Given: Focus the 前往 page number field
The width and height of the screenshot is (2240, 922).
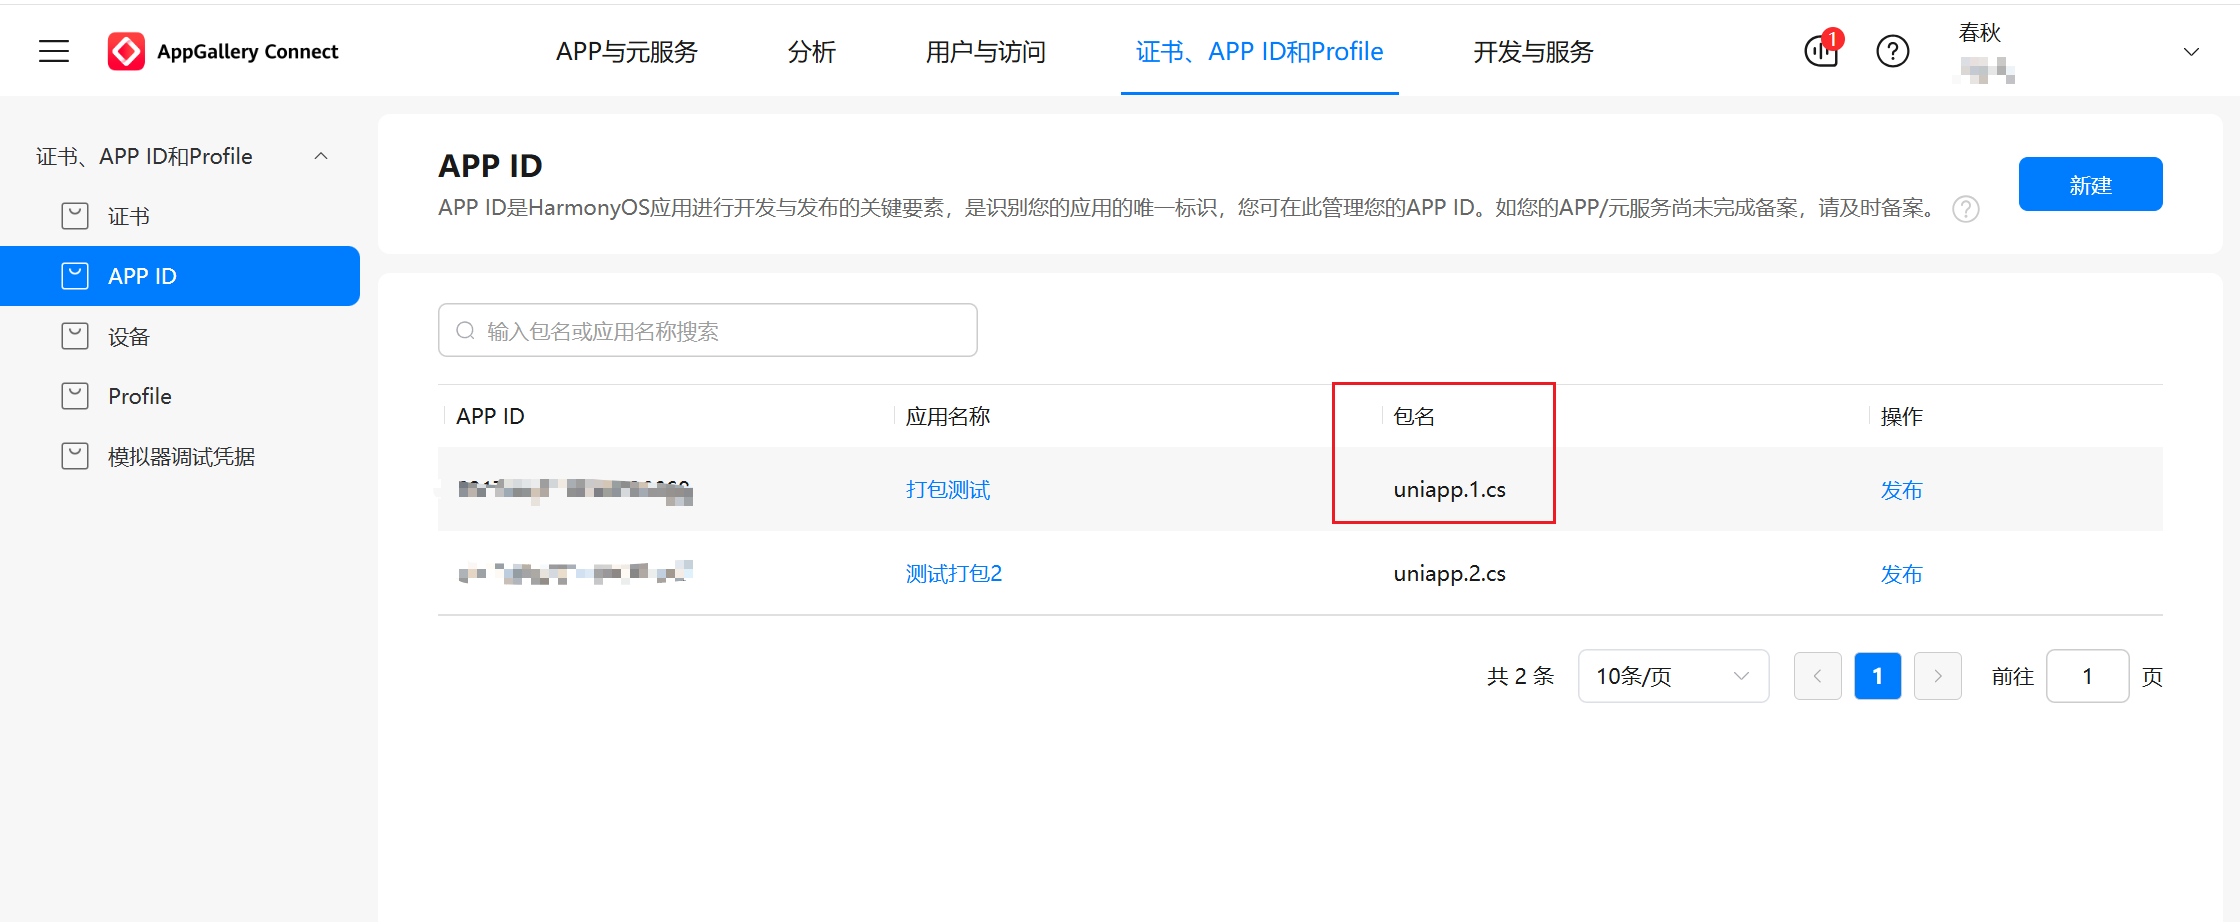Looking at the screenshot, I should pos(2088,676).
